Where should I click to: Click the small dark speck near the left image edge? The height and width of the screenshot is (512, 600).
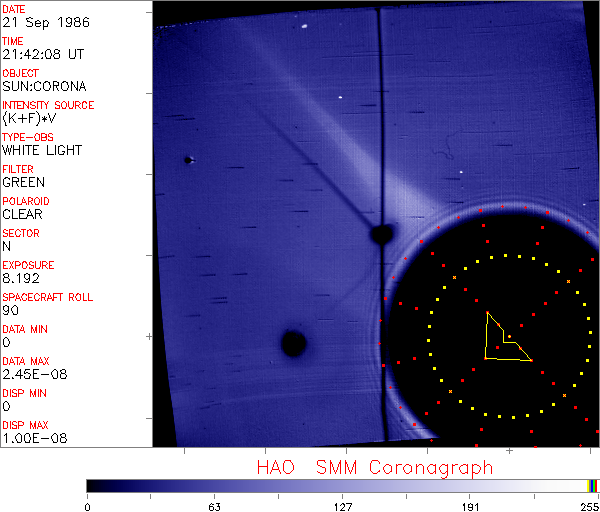(x=187, y=159)
